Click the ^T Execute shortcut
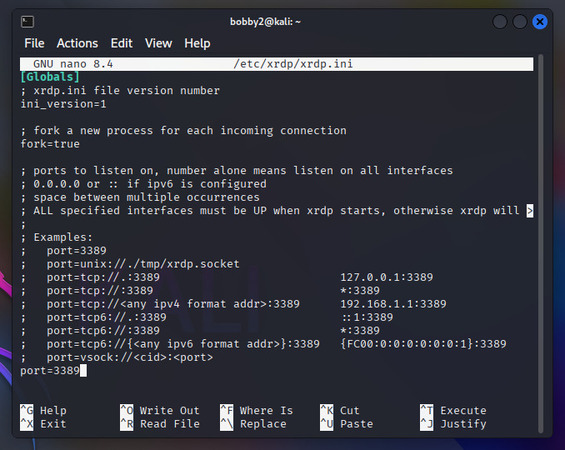The width and height of the screenshot is (565, 450). point(453,411)
